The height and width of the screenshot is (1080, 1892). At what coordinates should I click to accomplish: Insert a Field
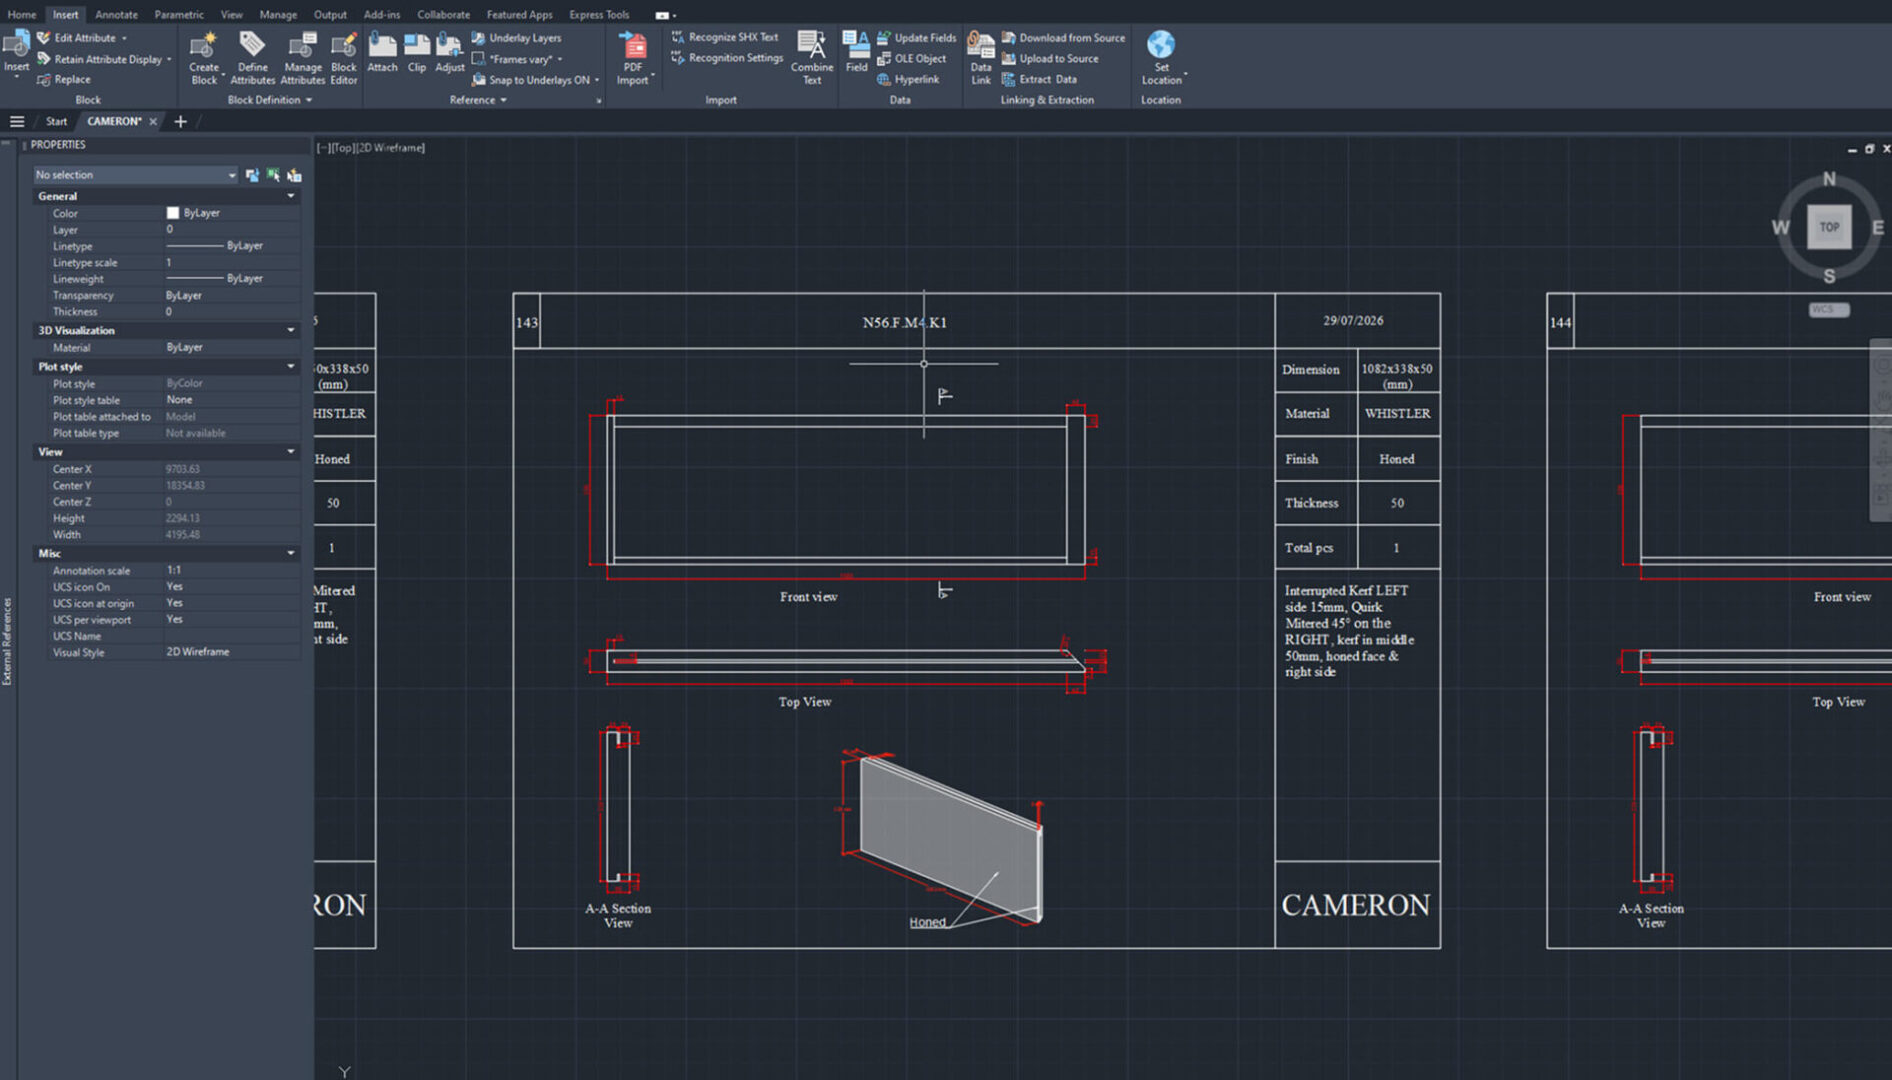point(856,52)
